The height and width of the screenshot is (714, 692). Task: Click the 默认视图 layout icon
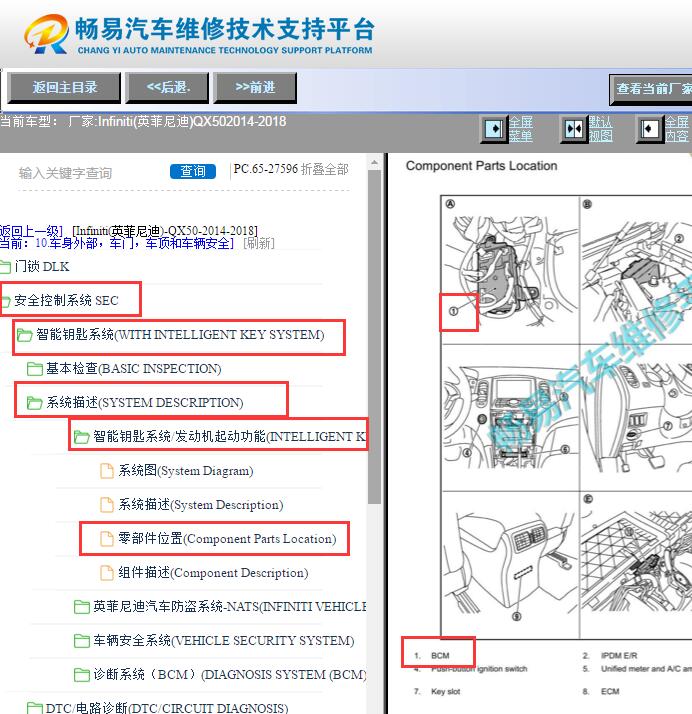[x=574, y=129]
